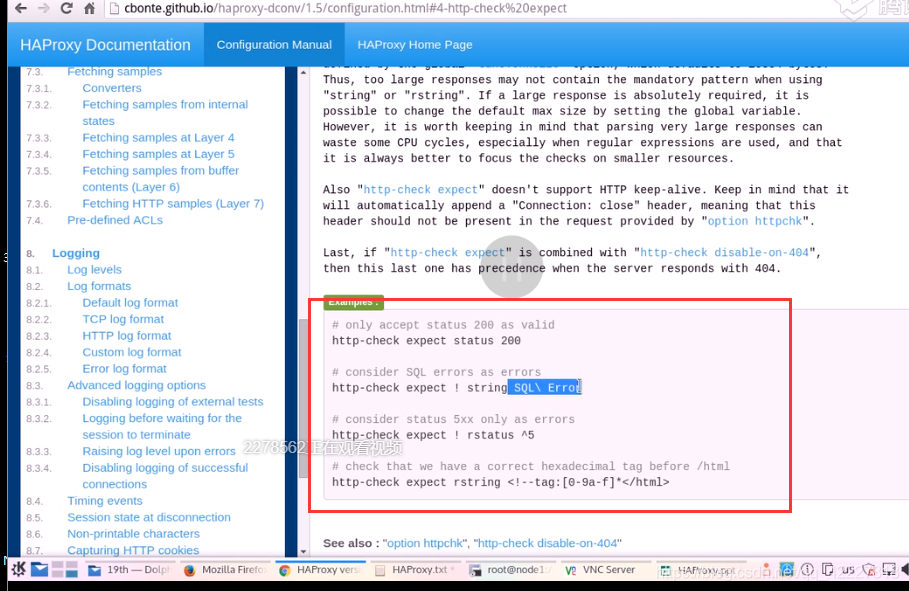Click the display monitor tray icon

(x=889, y=570)
